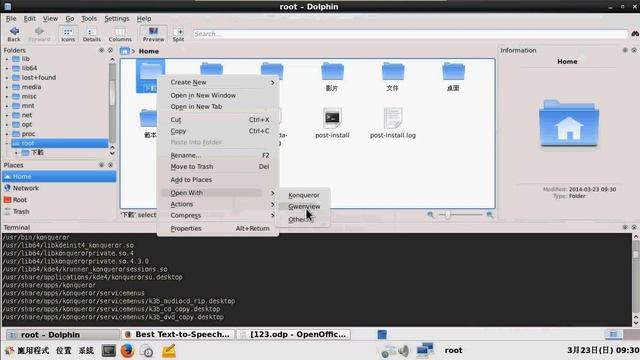The width and height of the screenshot is (640, 360).
Task: Select Root in Places
Action: click(x=59, y=200)
